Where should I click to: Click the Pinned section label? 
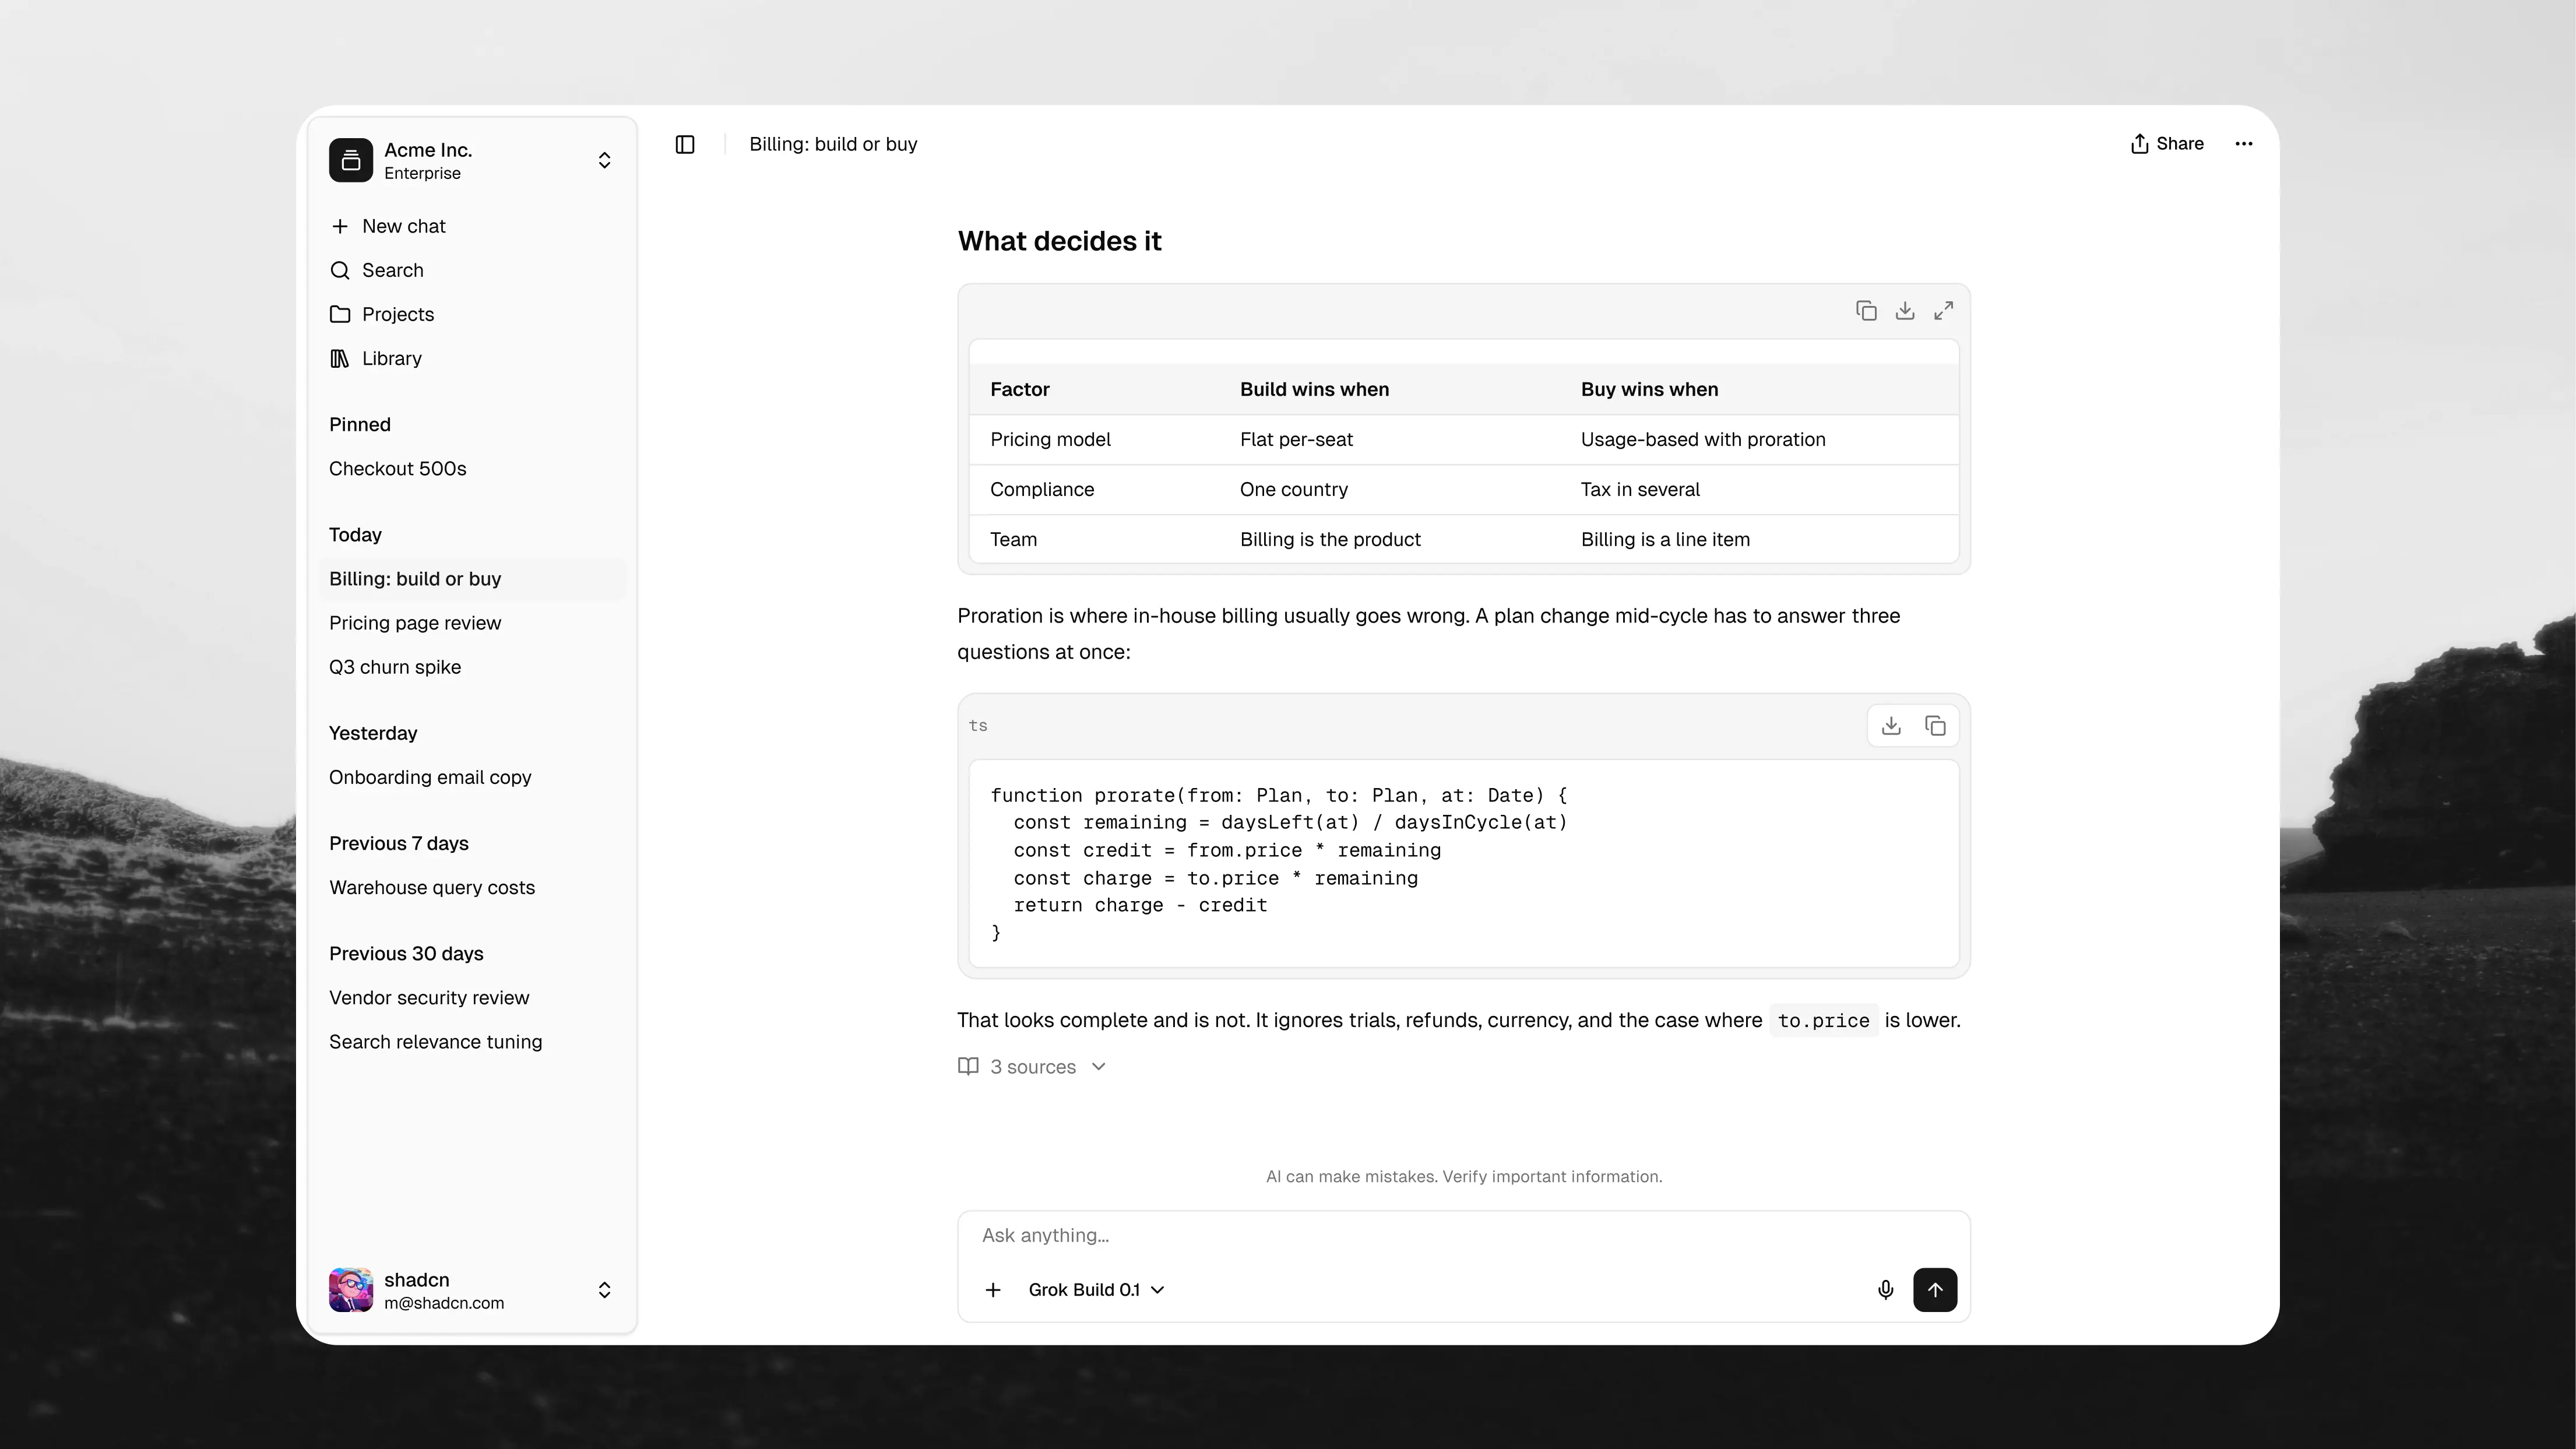pos(360,425)
